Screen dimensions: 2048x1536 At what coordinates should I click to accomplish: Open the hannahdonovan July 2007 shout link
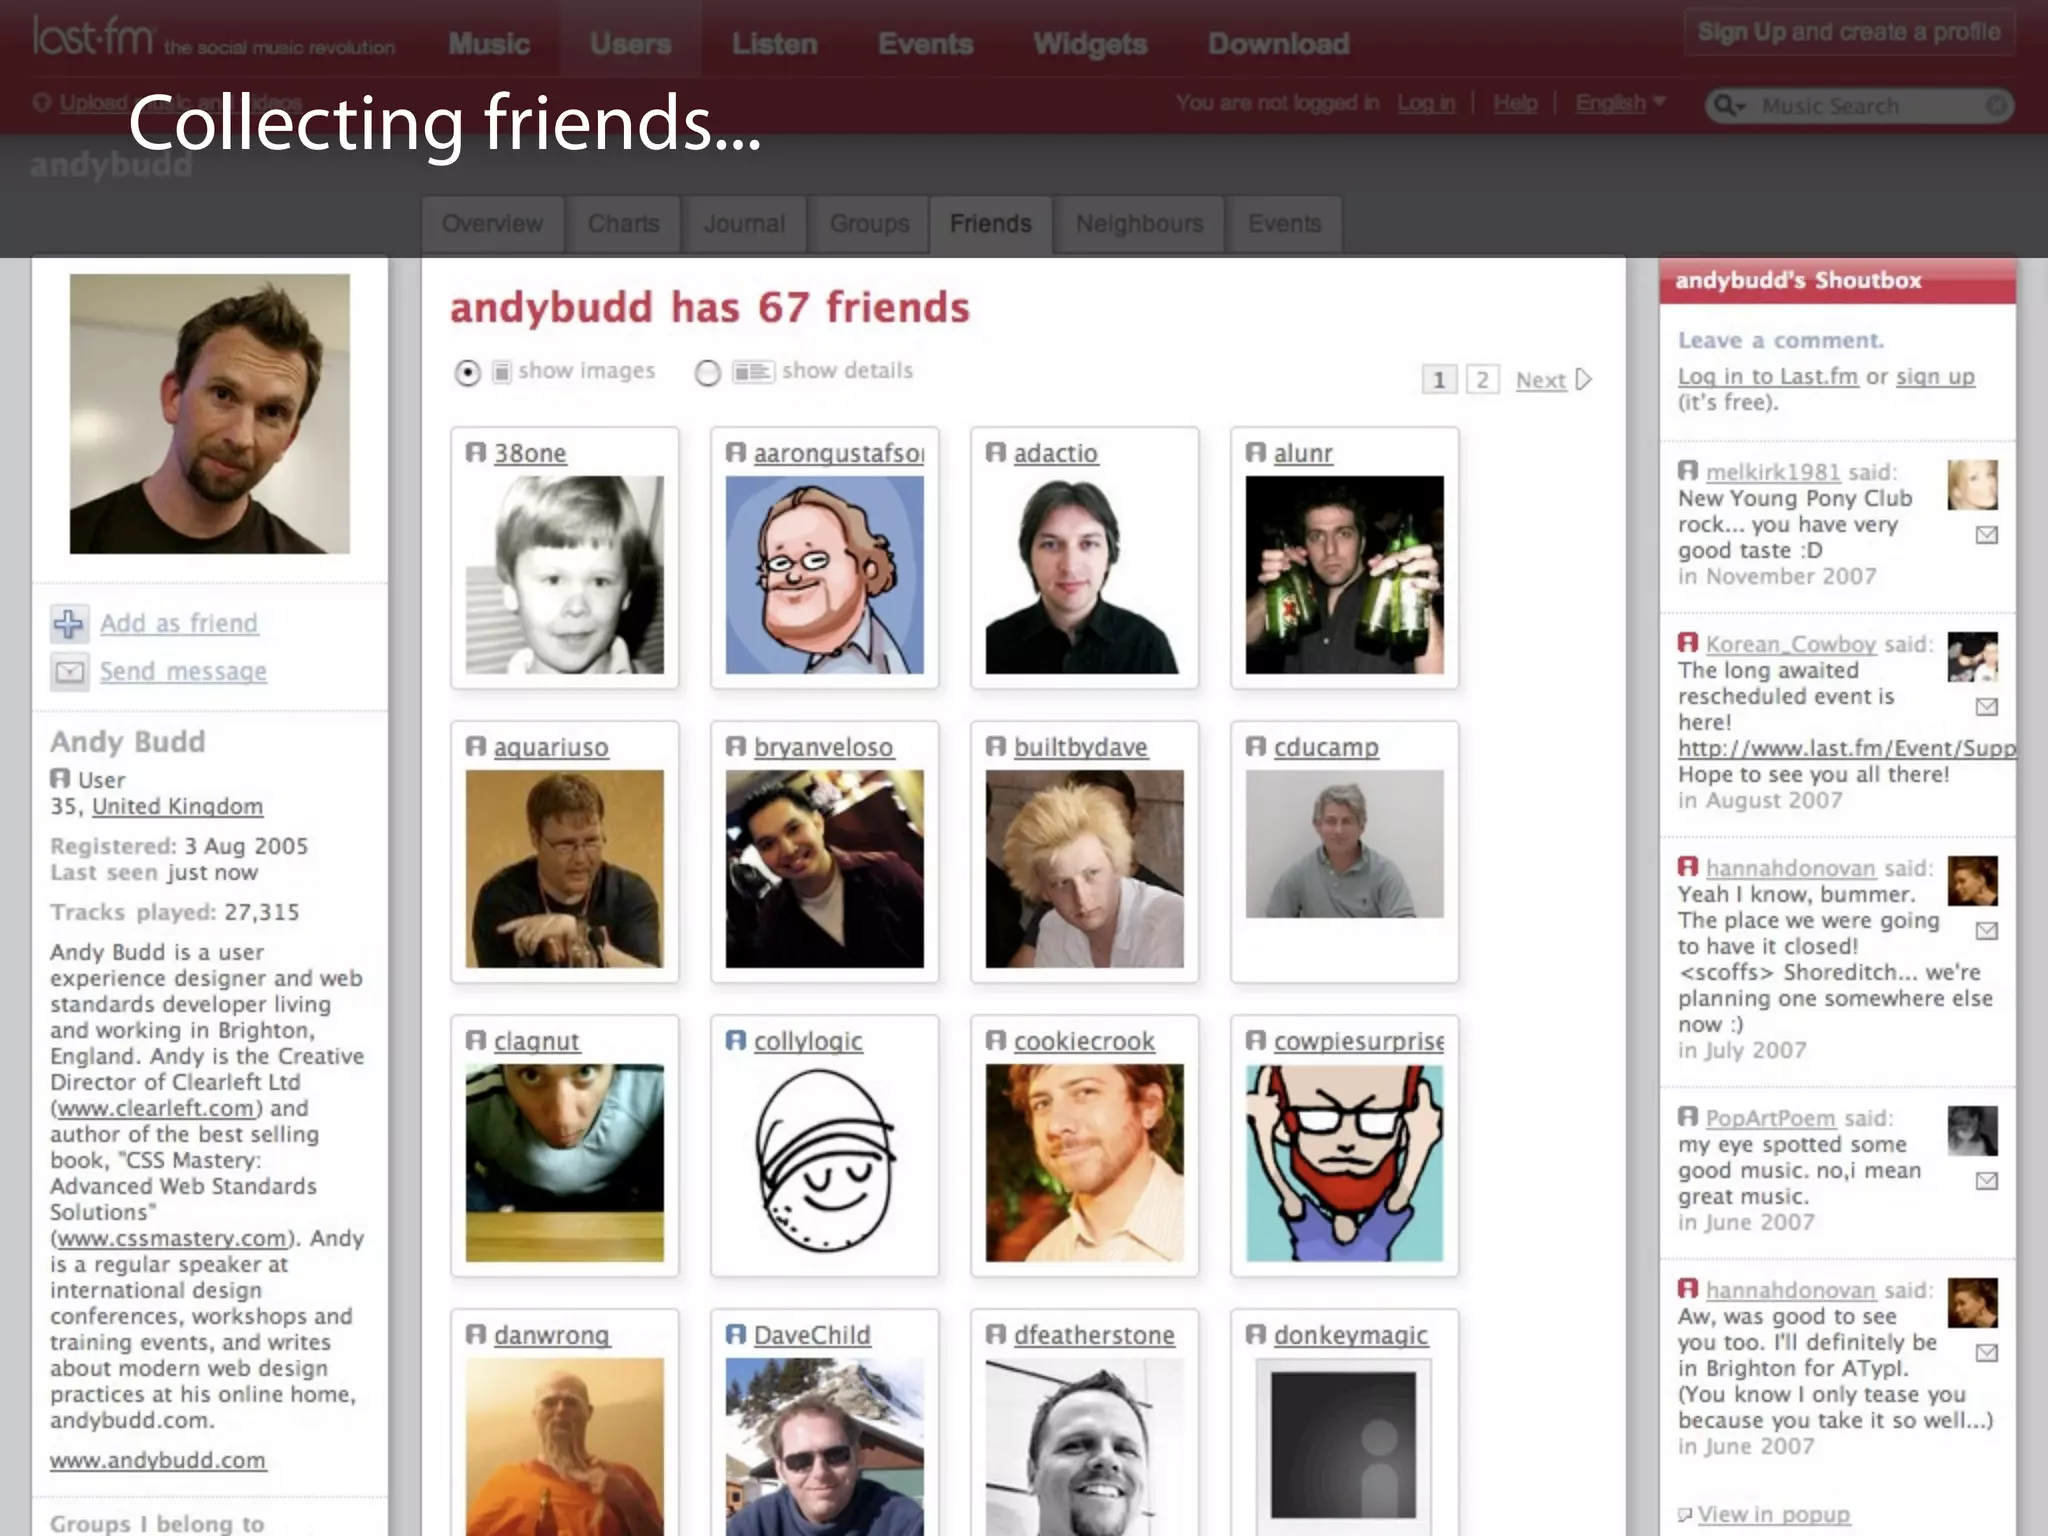click(x=1790, y=868)
